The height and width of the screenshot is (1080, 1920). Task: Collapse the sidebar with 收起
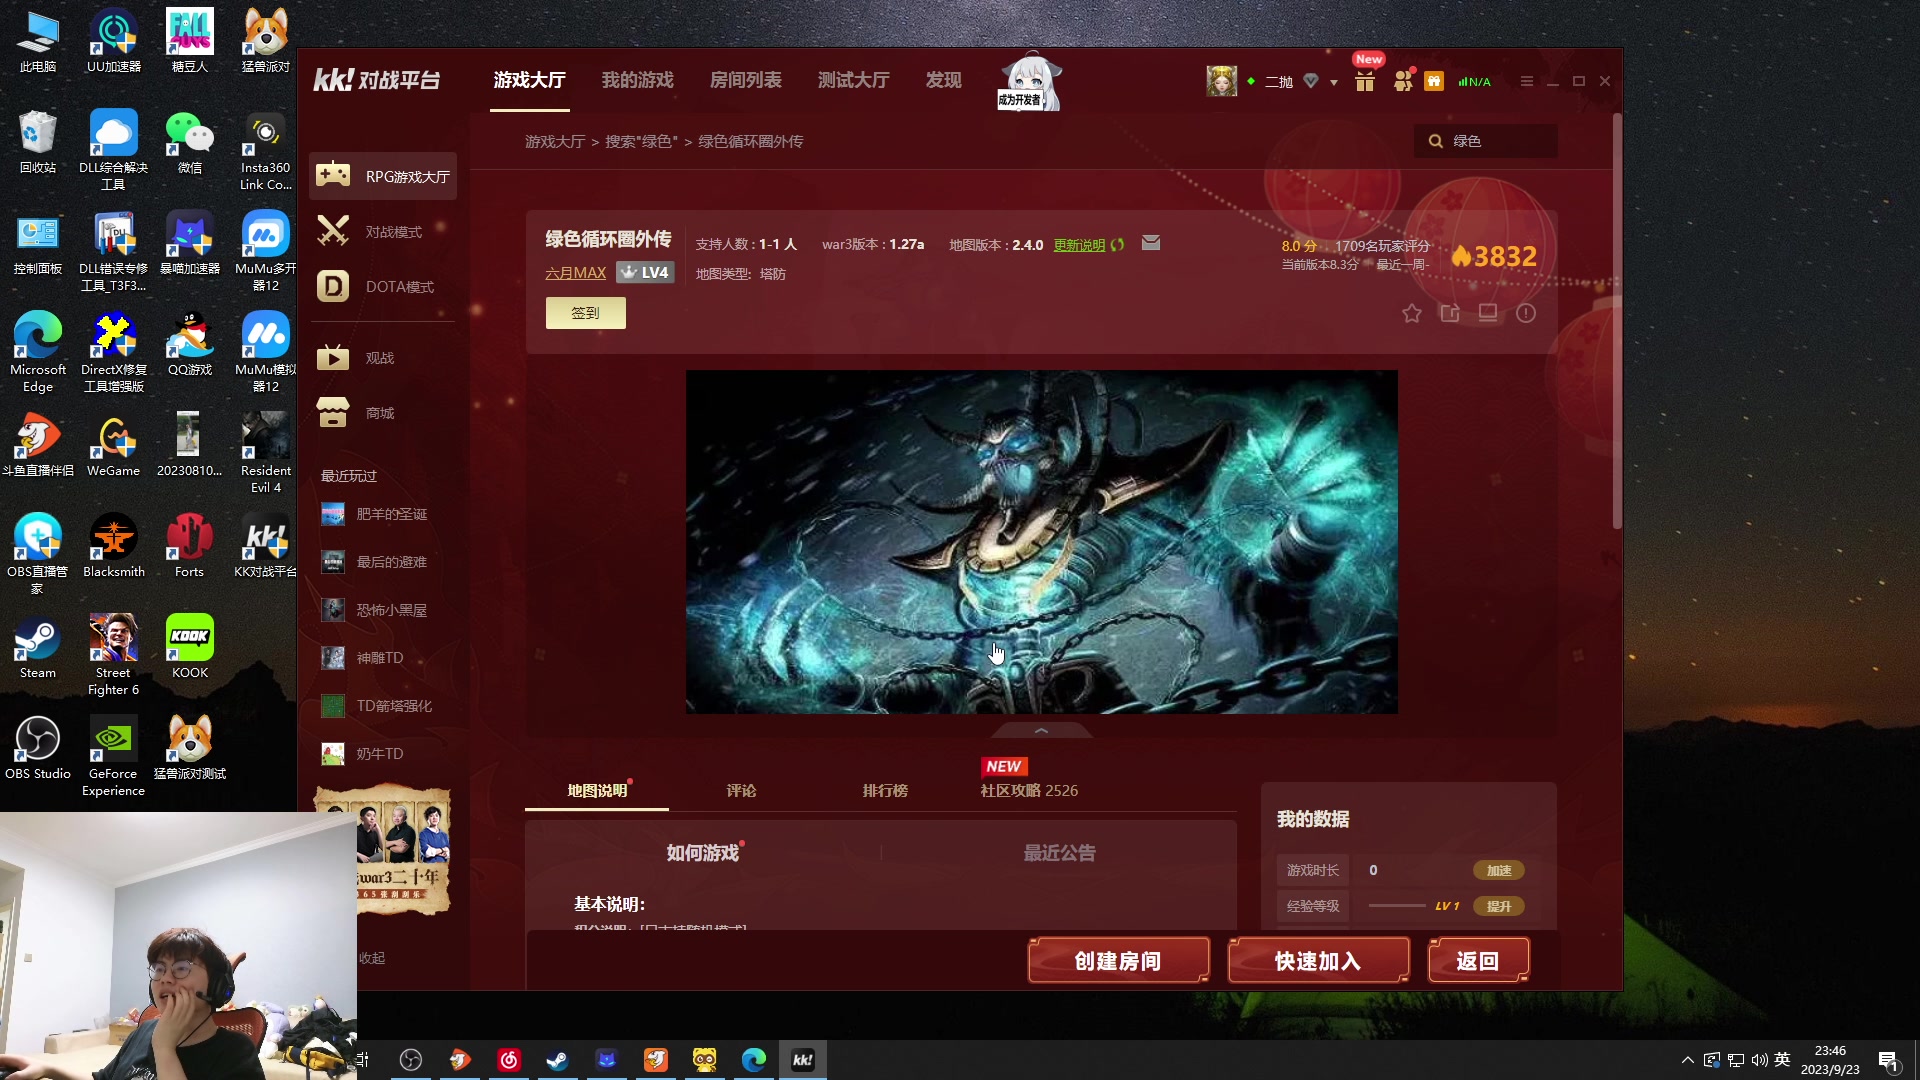point(372,958)
